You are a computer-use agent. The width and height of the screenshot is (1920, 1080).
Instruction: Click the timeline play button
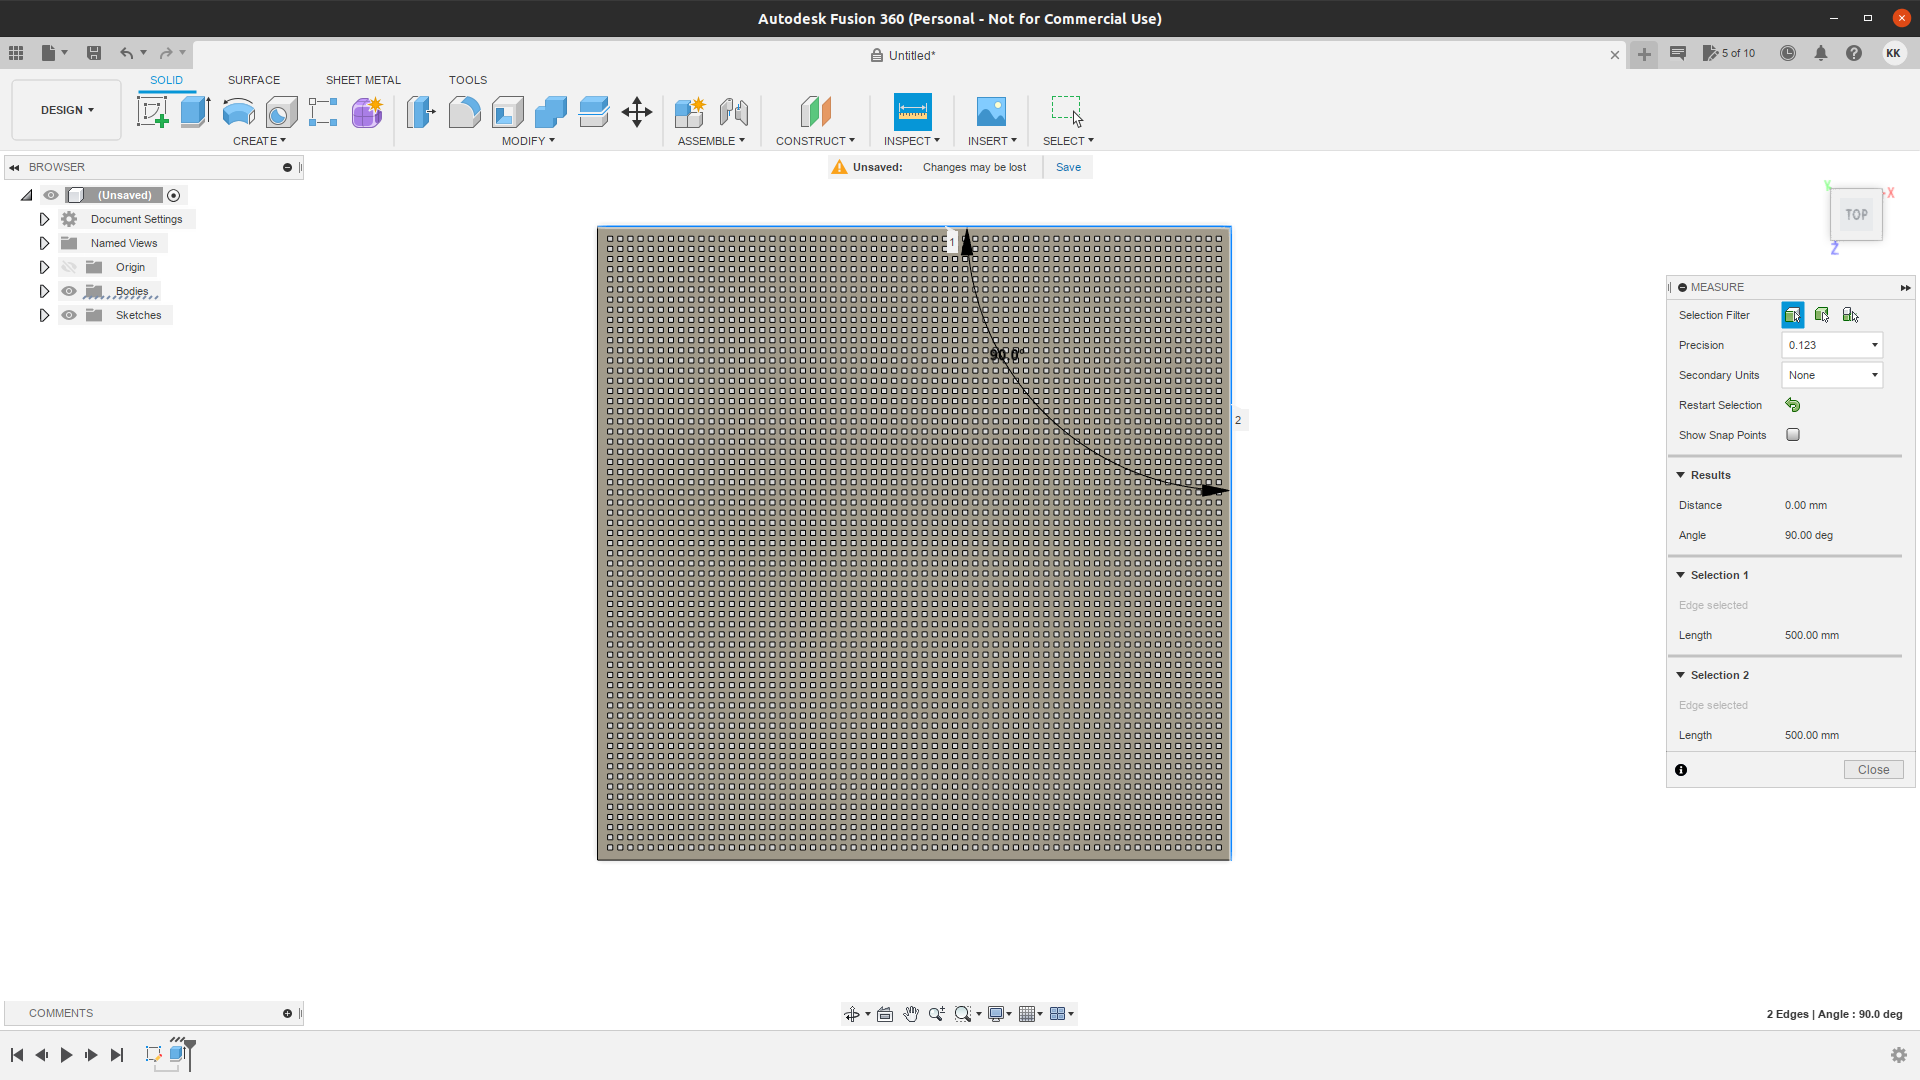coord(66,1055)
